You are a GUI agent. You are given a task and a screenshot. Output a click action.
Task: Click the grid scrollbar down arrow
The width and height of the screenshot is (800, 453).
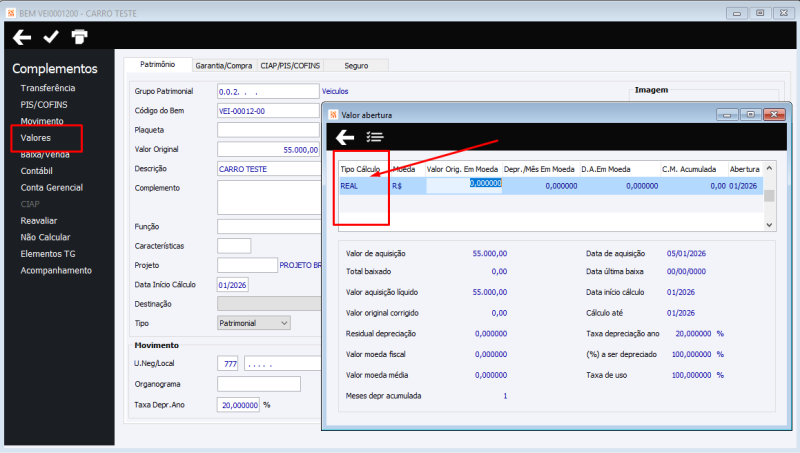click(x=769, y=225)
